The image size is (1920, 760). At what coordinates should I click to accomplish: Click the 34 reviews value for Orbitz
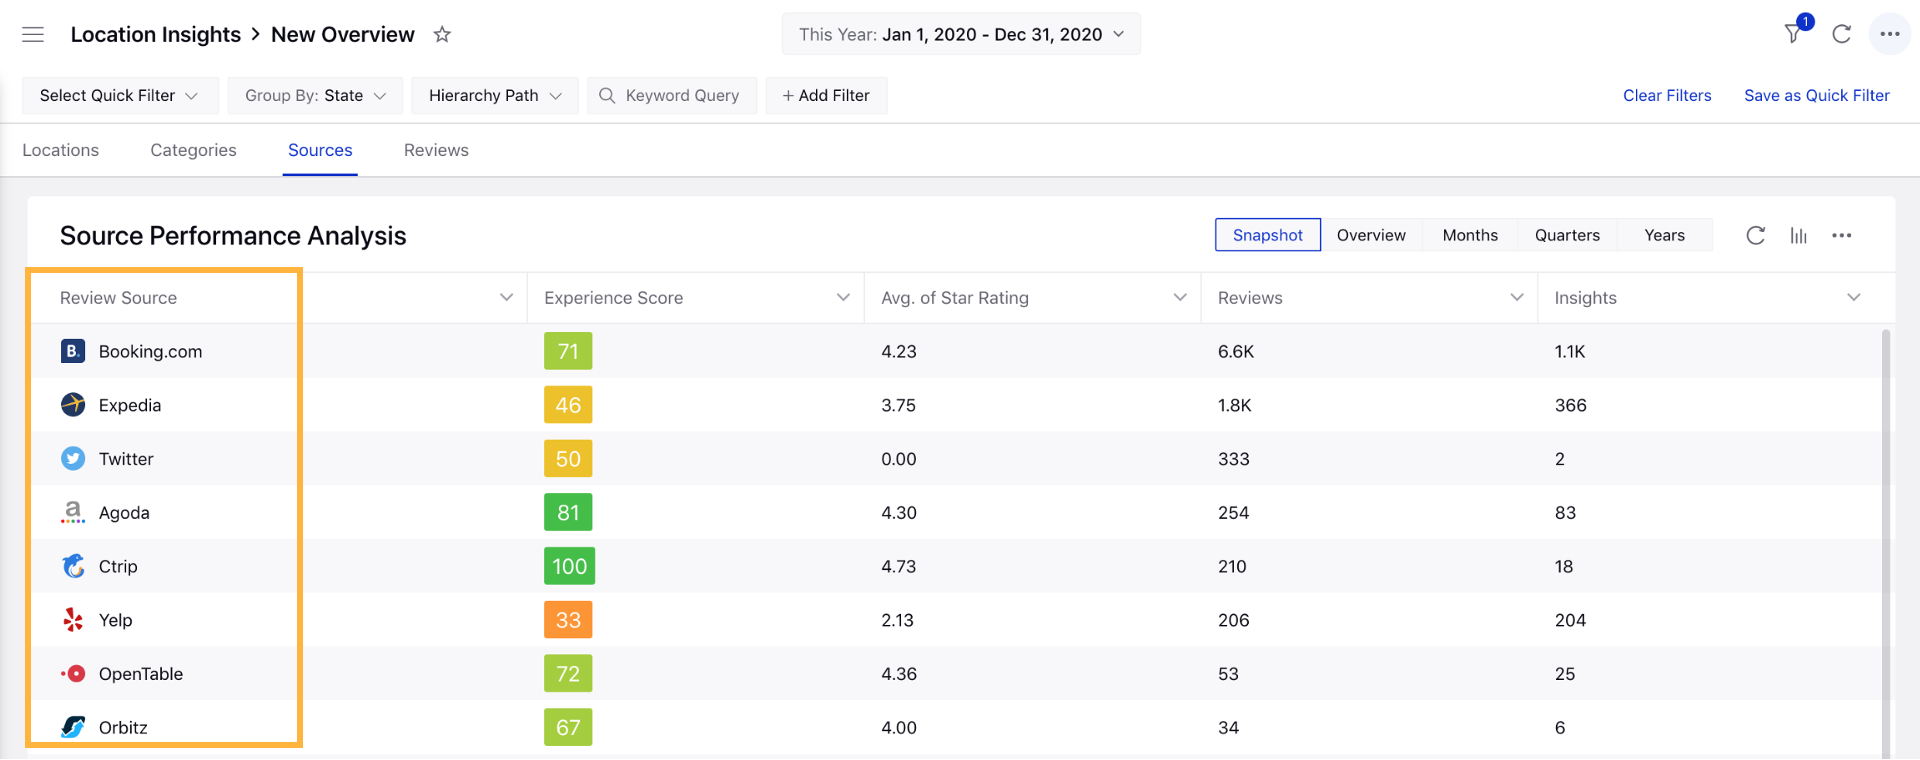[1228, 728]
